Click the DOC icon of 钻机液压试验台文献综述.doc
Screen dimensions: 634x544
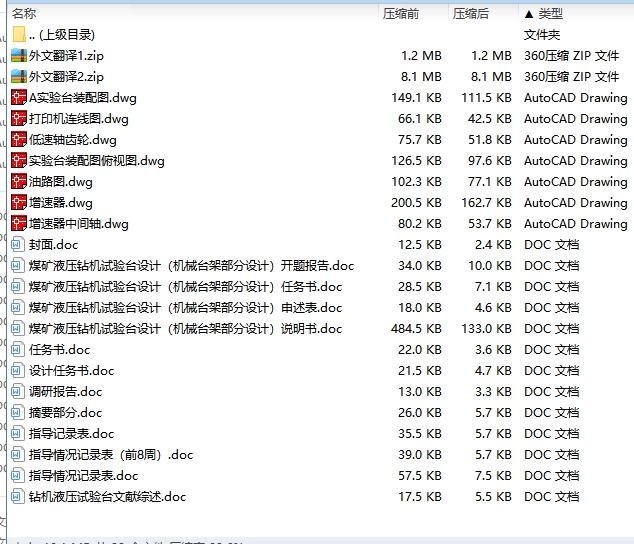coord(17,497)
